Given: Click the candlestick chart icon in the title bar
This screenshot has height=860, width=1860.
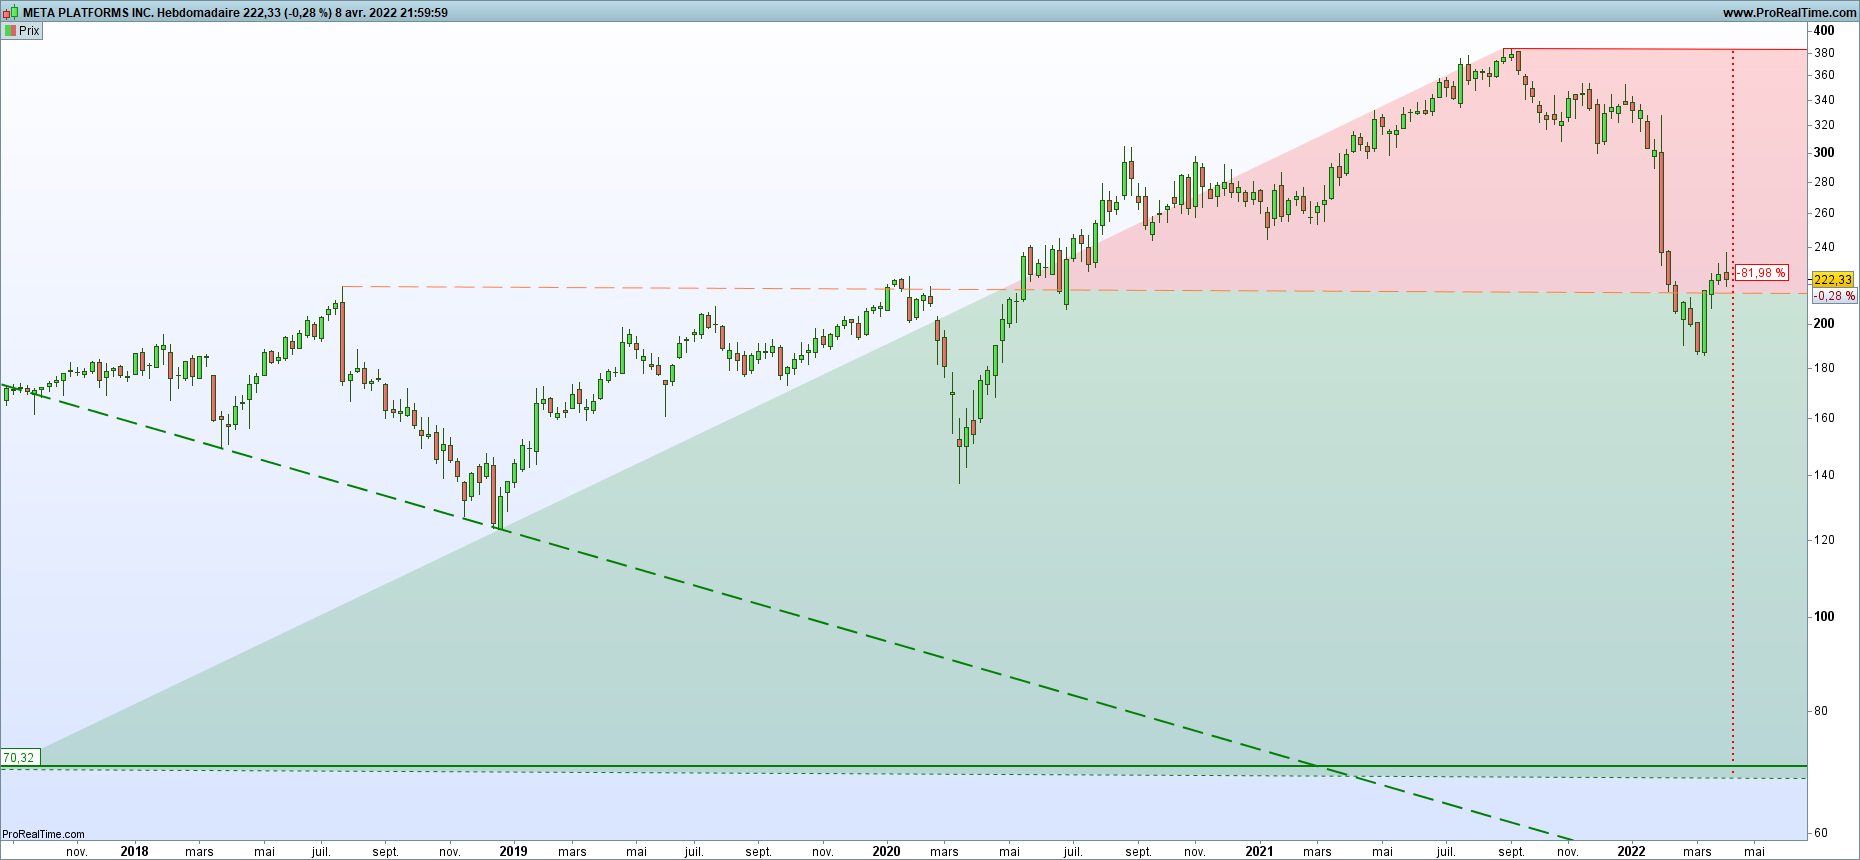Looking at the screenshot, I should pos(10,12).
